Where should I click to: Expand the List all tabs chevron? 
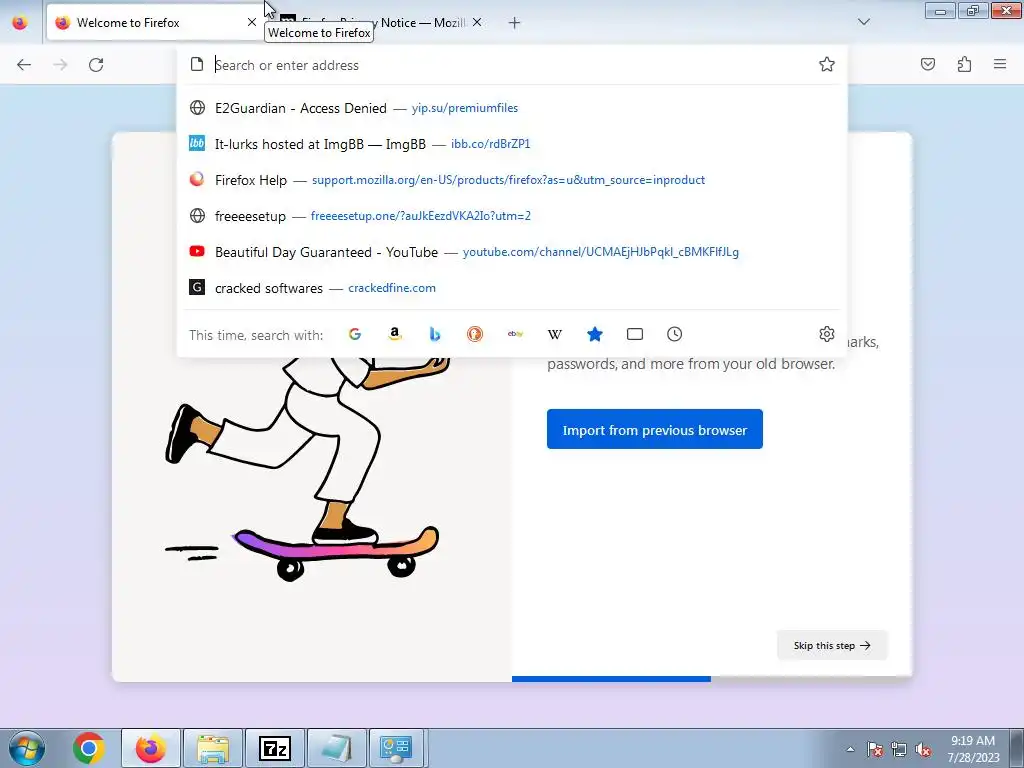tap(864, 22)
